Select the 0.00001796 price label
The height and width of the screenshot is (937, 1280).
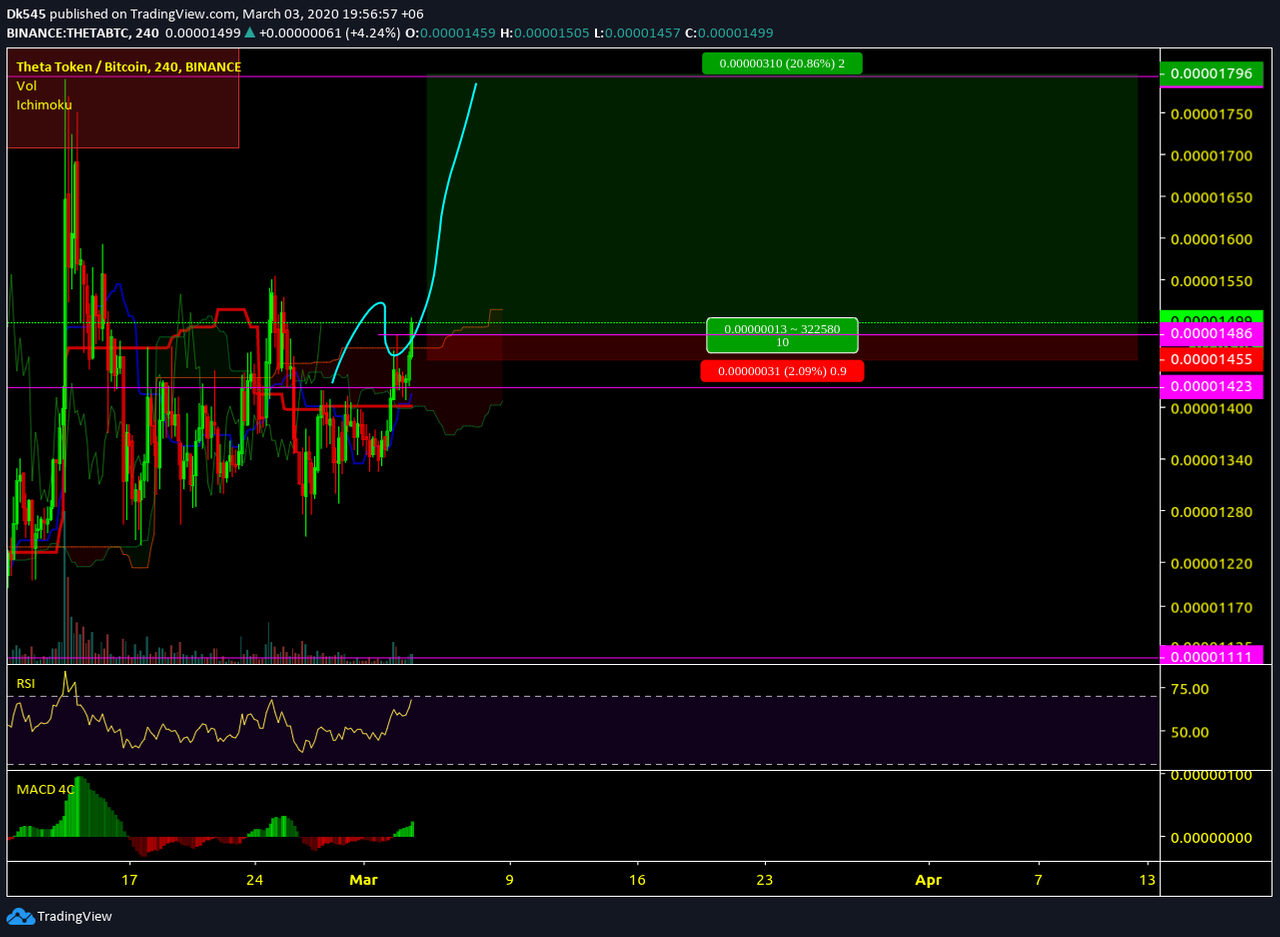tap(1211, 74)
